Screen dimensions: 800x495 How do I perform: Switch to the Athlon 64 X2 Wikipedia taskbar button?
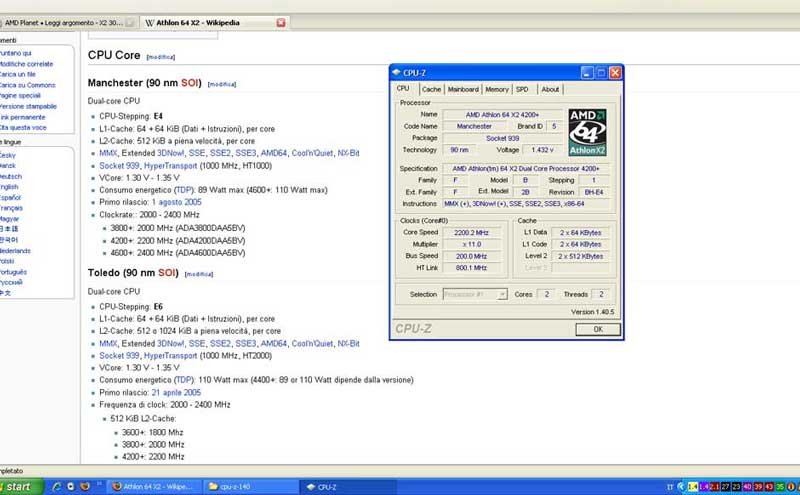pyautogui.click(x=154, y=487)
